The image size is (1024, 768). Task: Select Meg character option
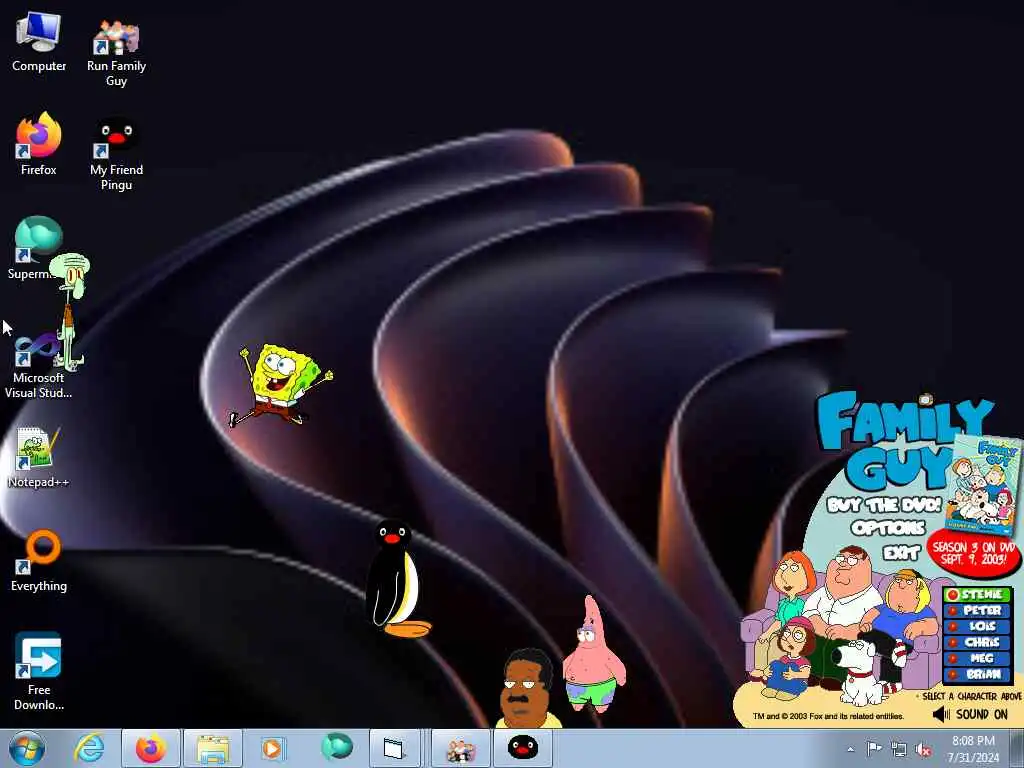978,658
